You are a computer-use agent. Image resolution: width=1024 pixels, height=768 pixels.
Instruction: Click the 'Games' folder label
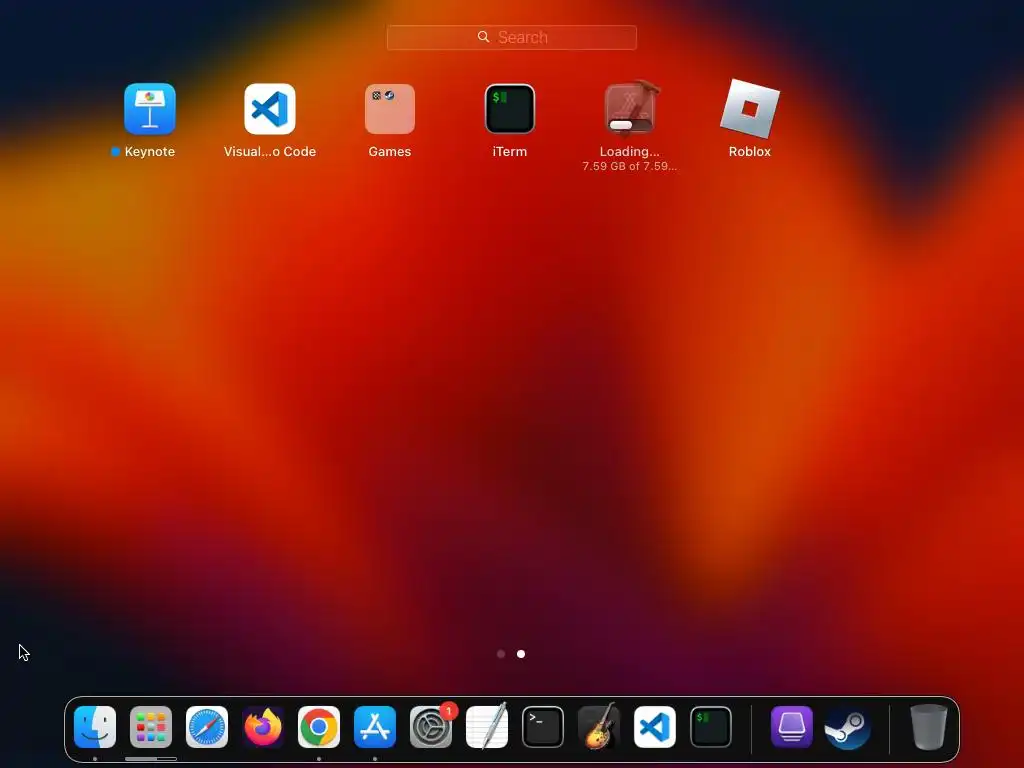coord(390,152)
